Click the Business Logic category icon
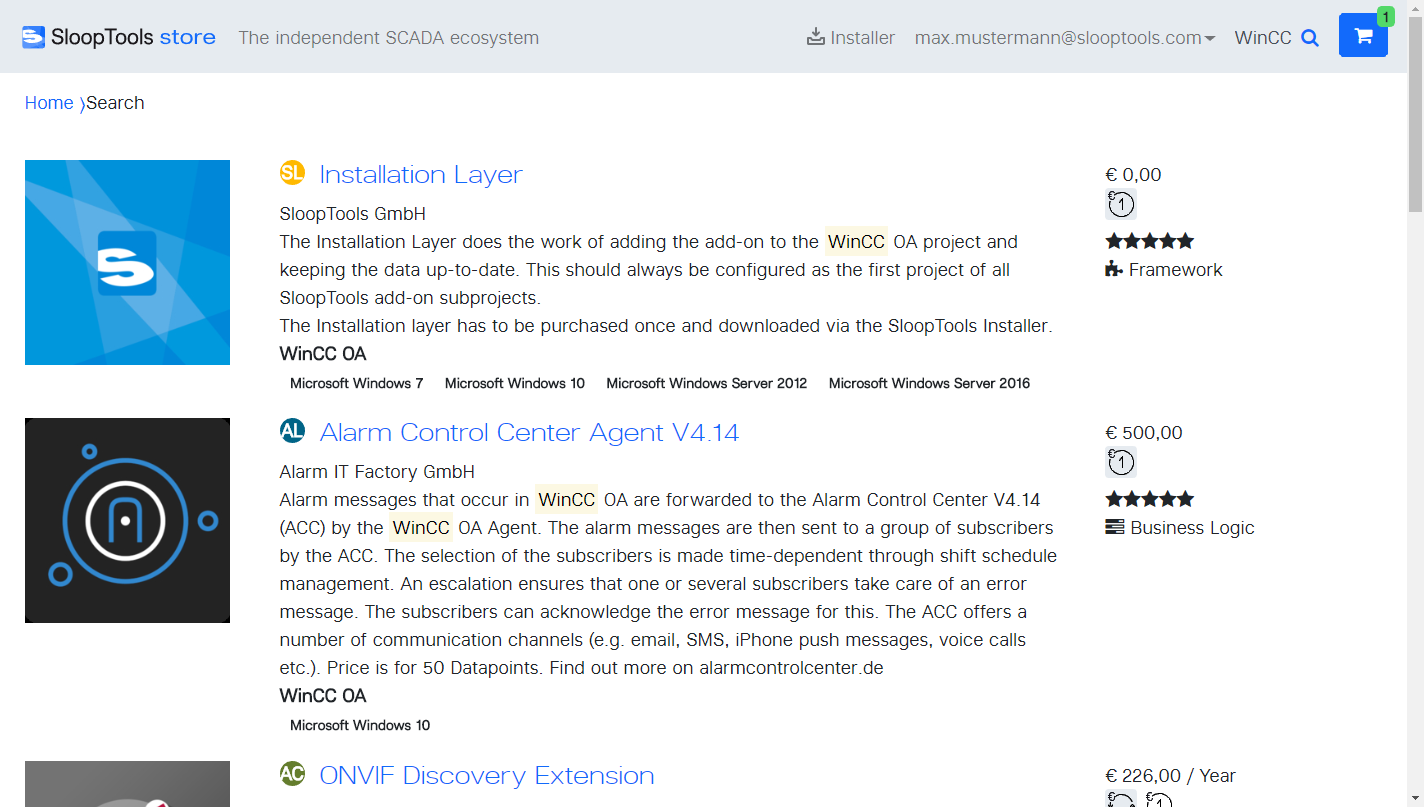The width and height of the screenshot is (1424, 807). point(1114,527)
